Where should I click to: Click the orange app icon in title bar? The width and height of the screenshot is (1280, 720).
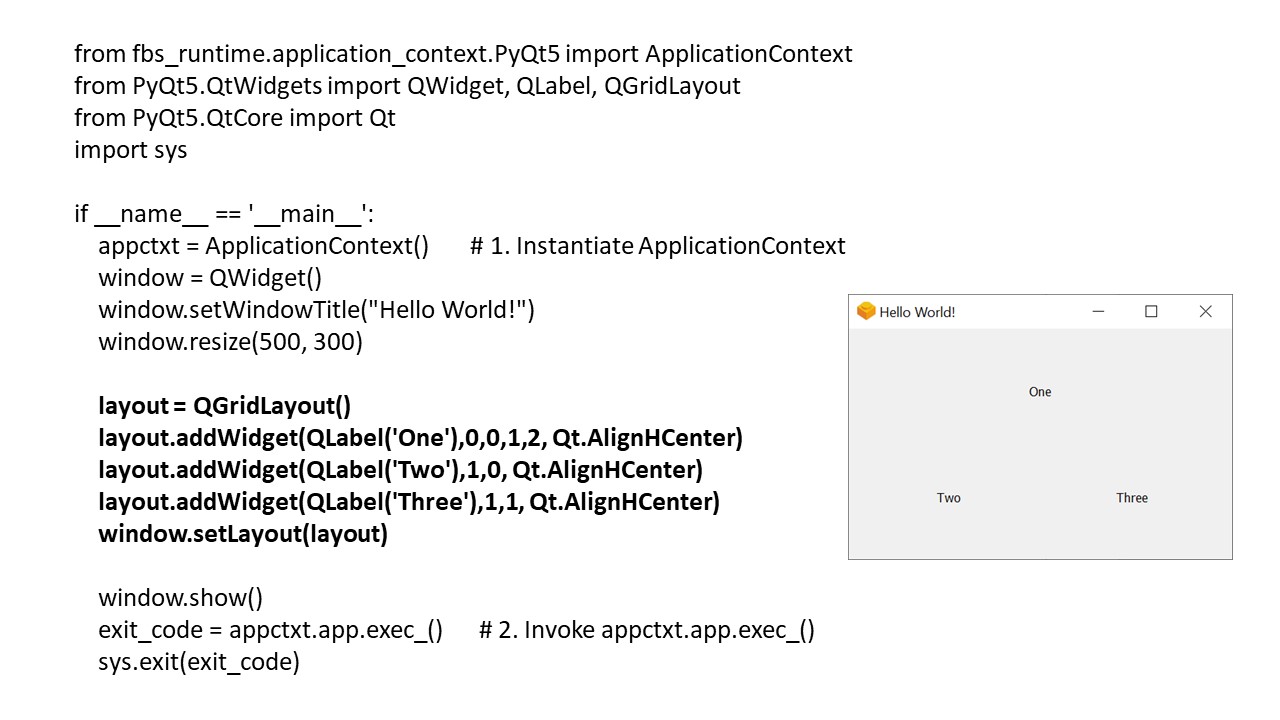[866, 312]
